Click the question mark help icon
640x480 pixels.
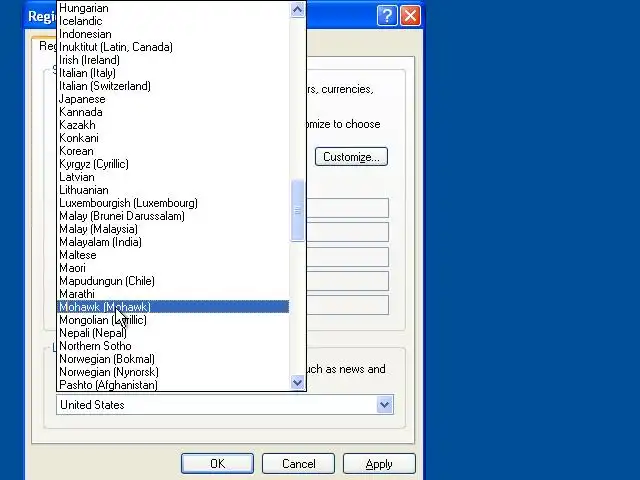click(387, 16)
